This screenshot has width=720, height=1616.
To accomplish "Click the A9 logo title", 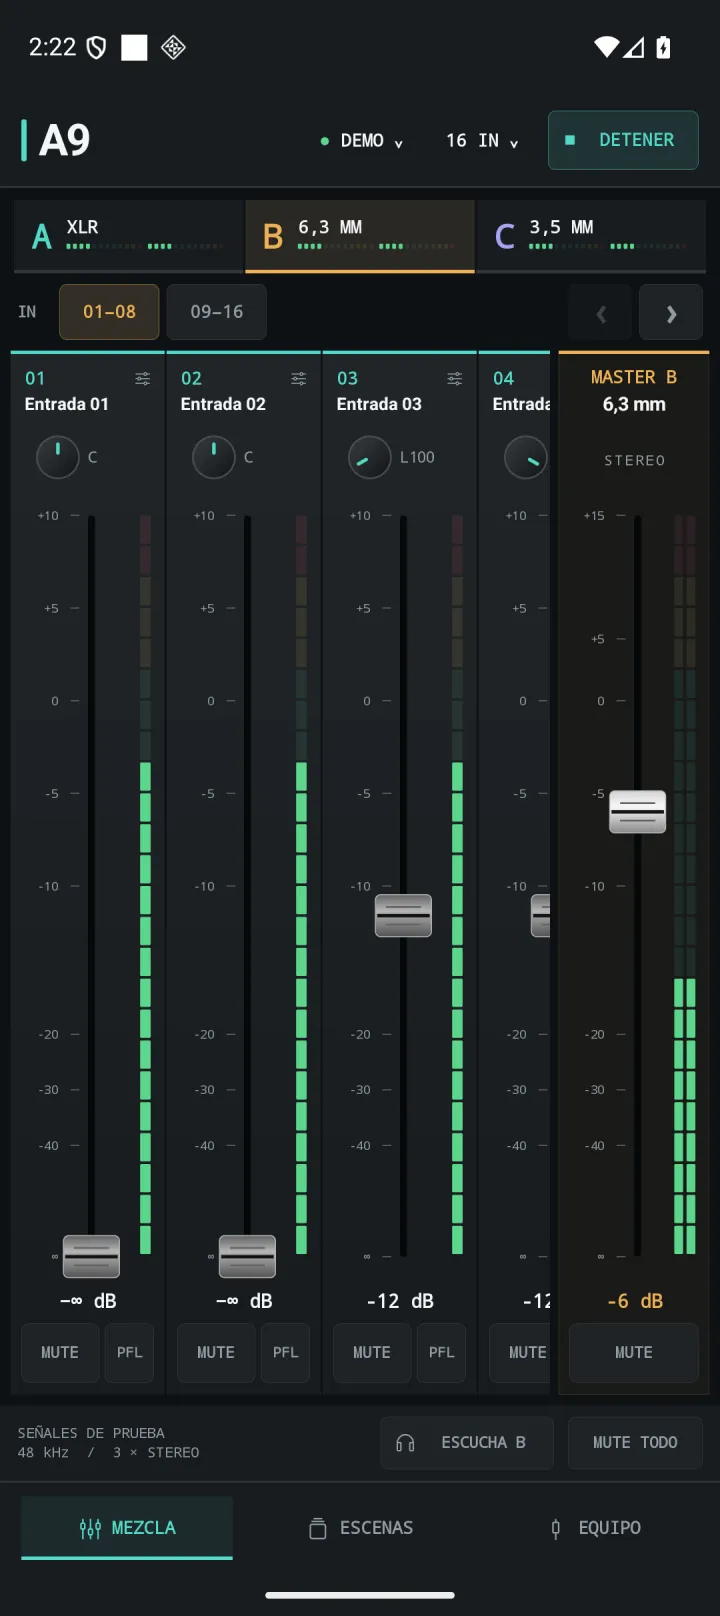I will 64,140.
